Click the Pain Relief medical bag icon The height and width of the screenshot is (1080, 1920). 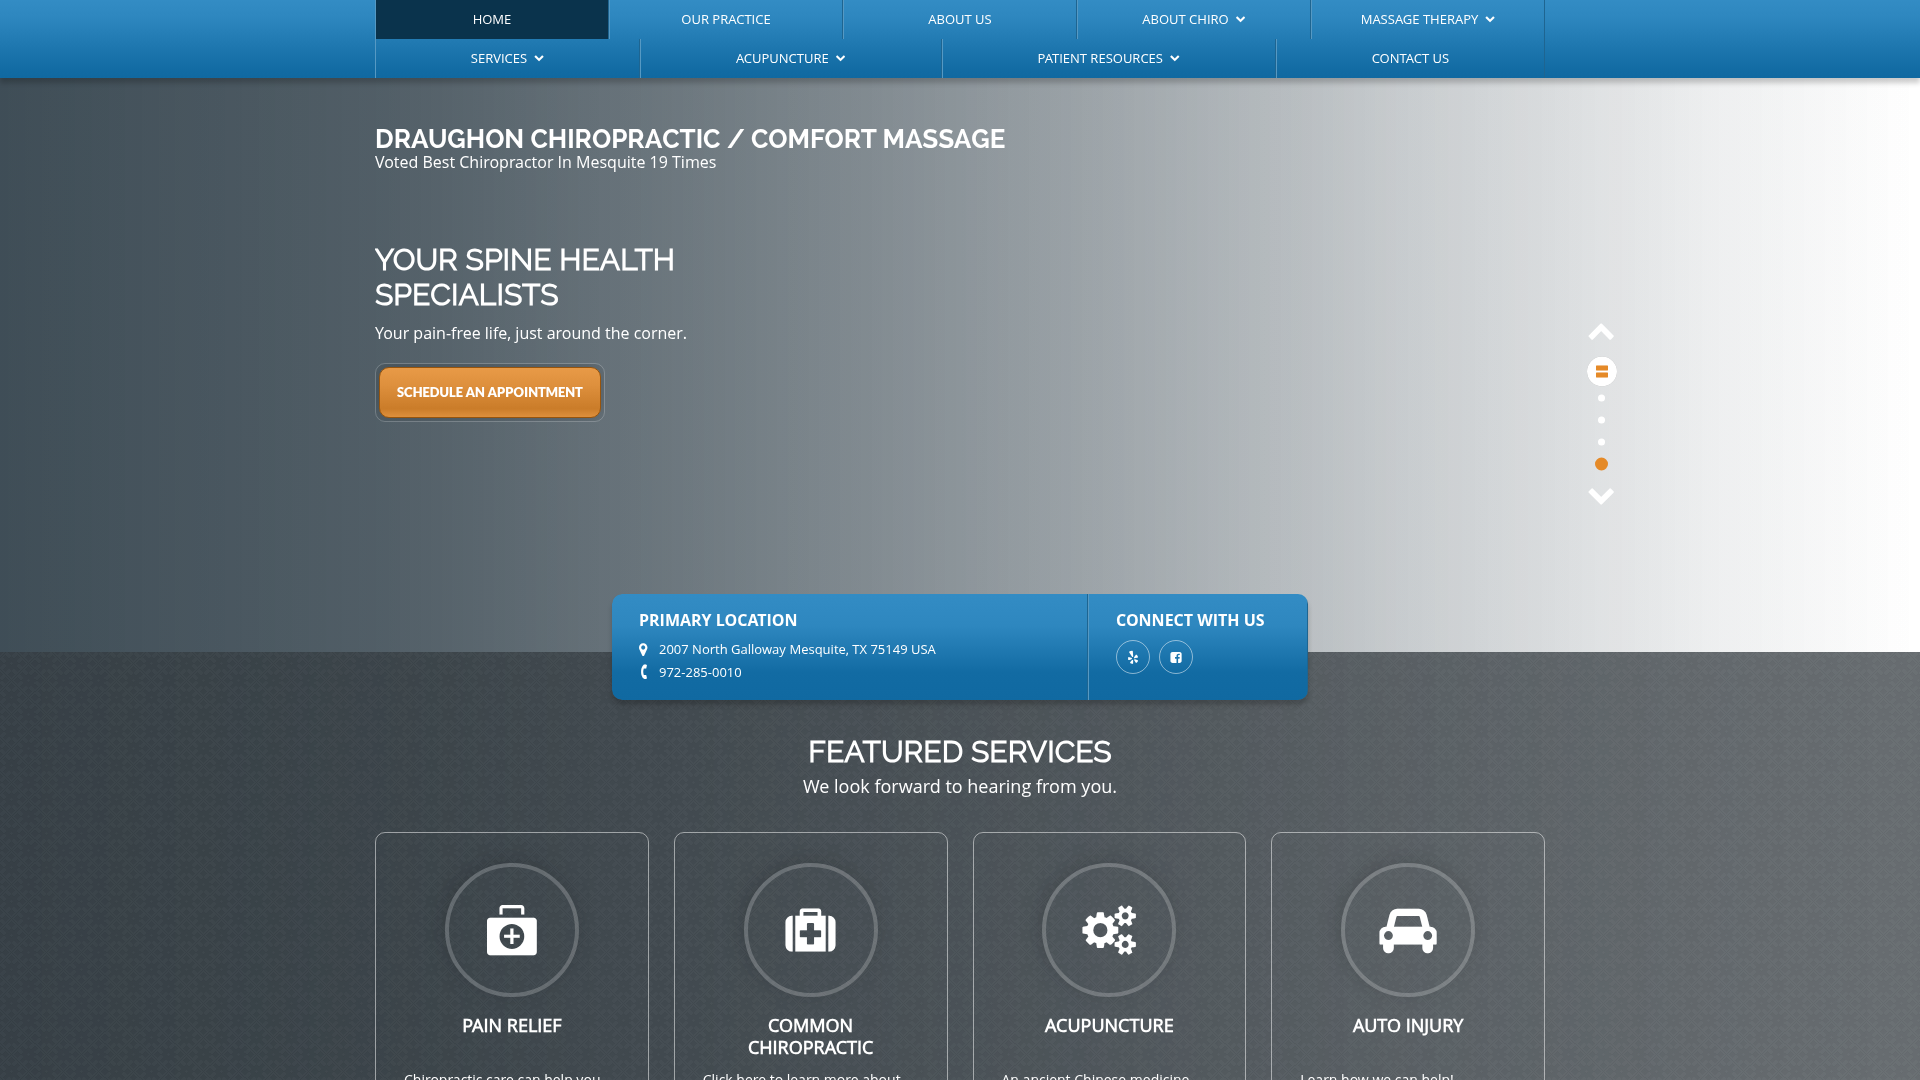tap(512, 930)
